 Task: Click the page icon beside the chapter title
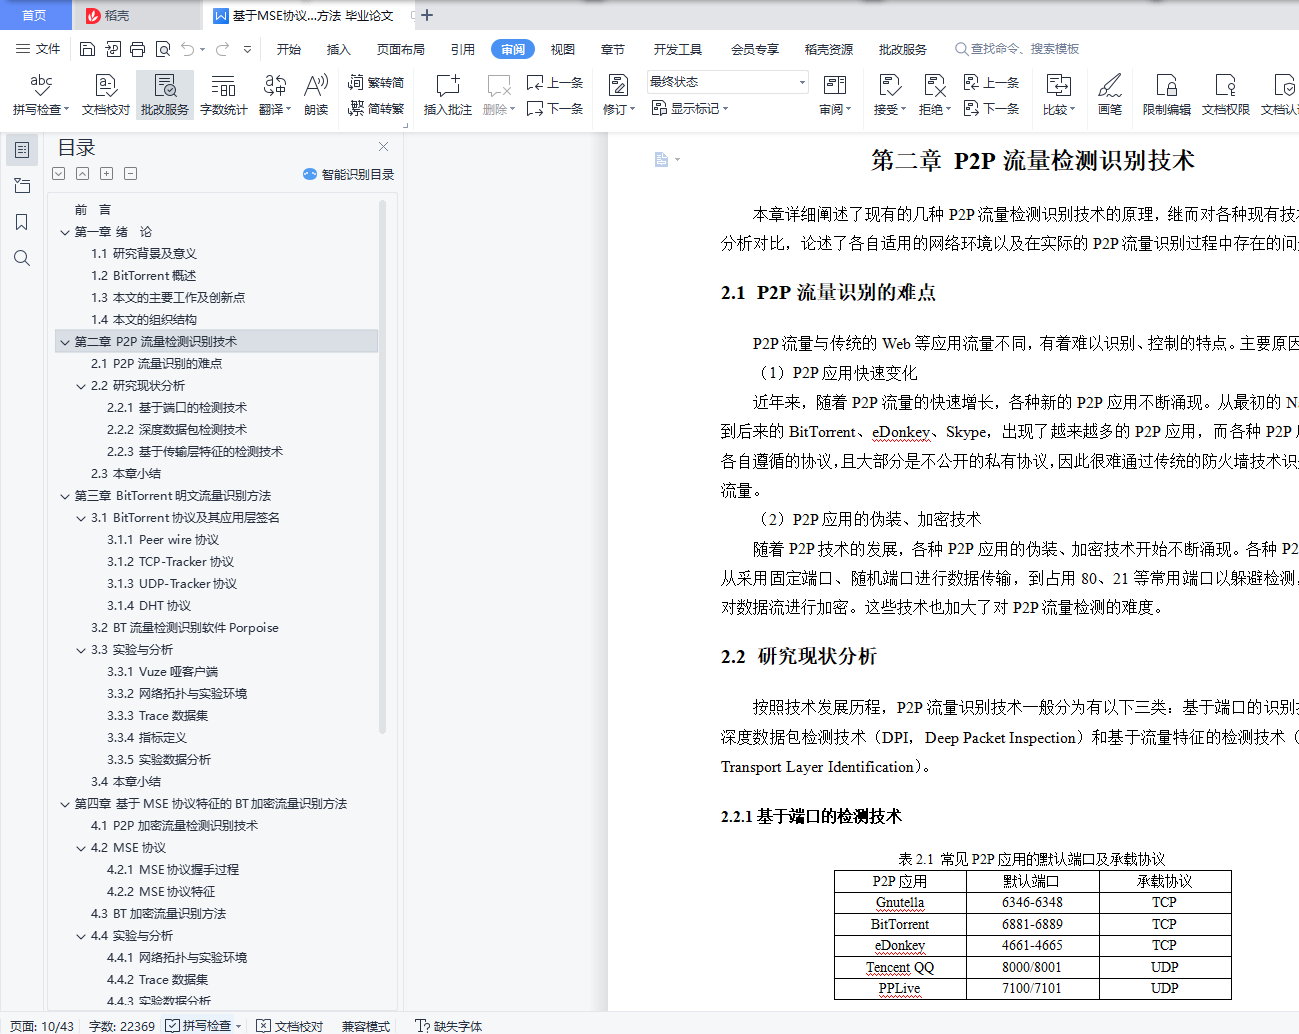(661, 160)
